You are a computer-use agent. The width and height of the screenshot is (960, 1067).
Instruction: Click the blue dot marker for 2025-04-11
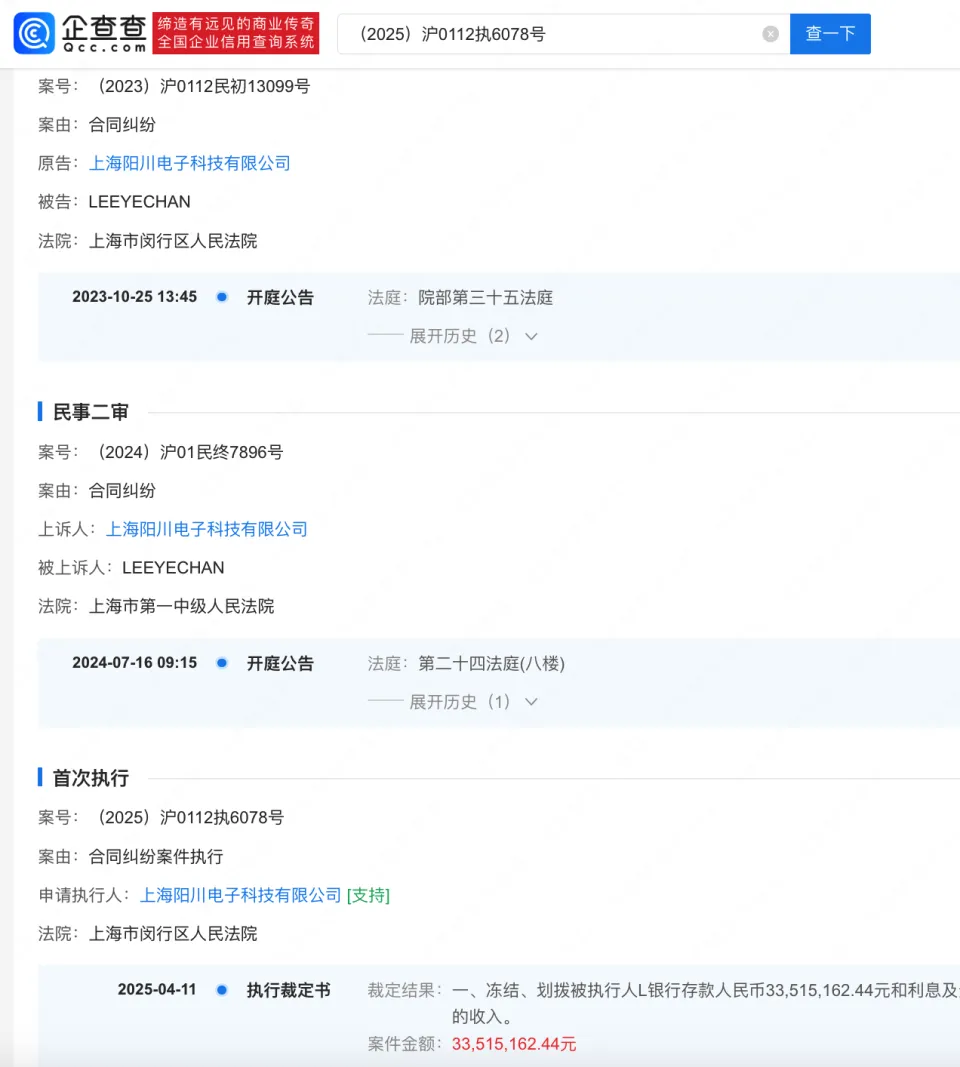tap(222, 990)
